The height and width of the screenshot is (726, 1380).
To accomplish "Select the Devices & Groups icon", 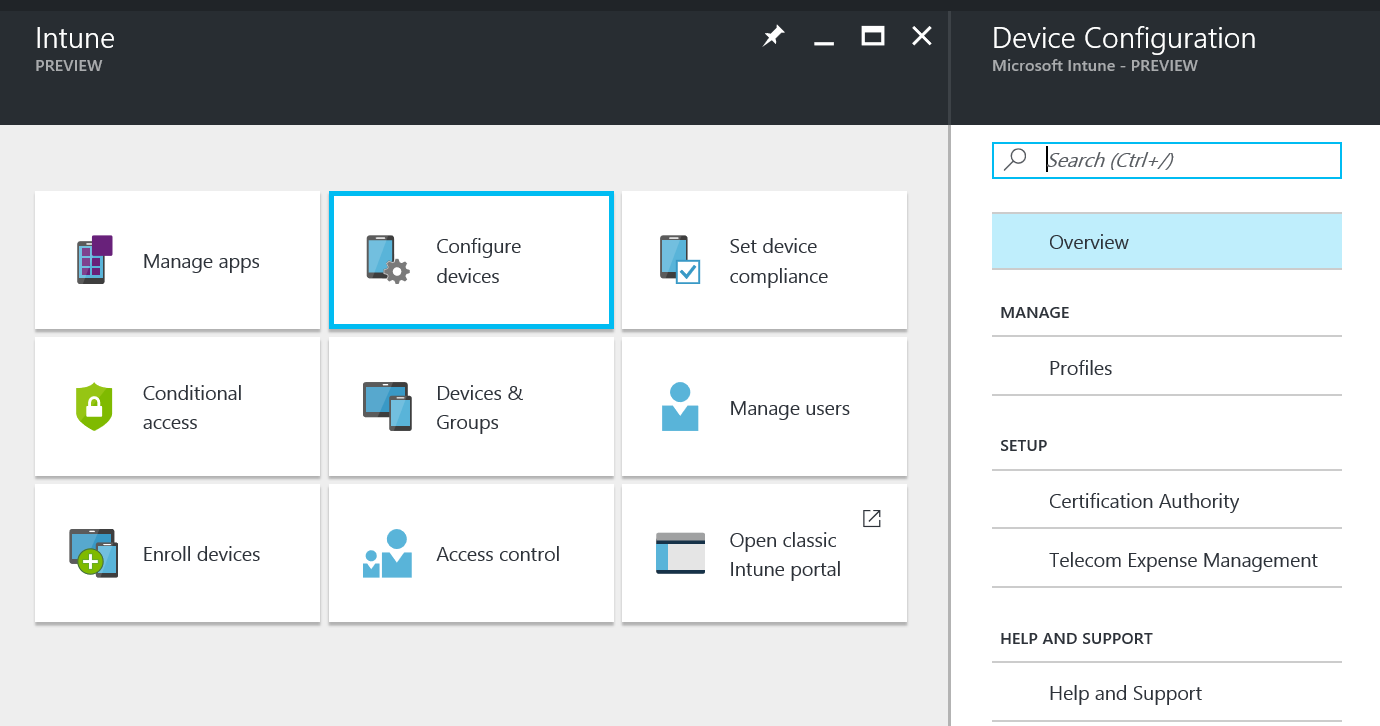I will click(x=388, y=407).
